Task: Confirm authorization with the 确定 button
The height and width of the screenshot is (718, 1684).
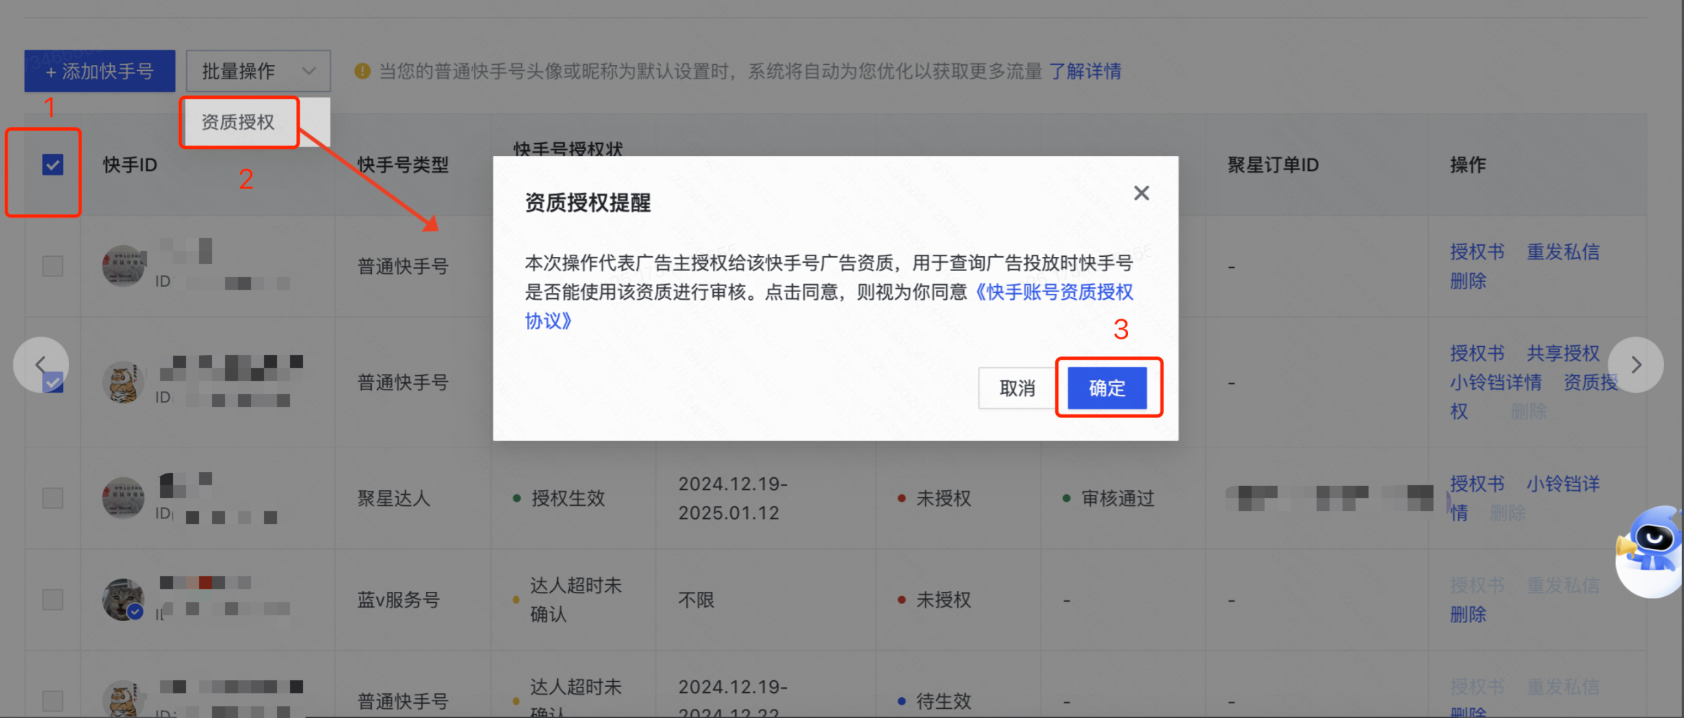Action: (1107, 388)
